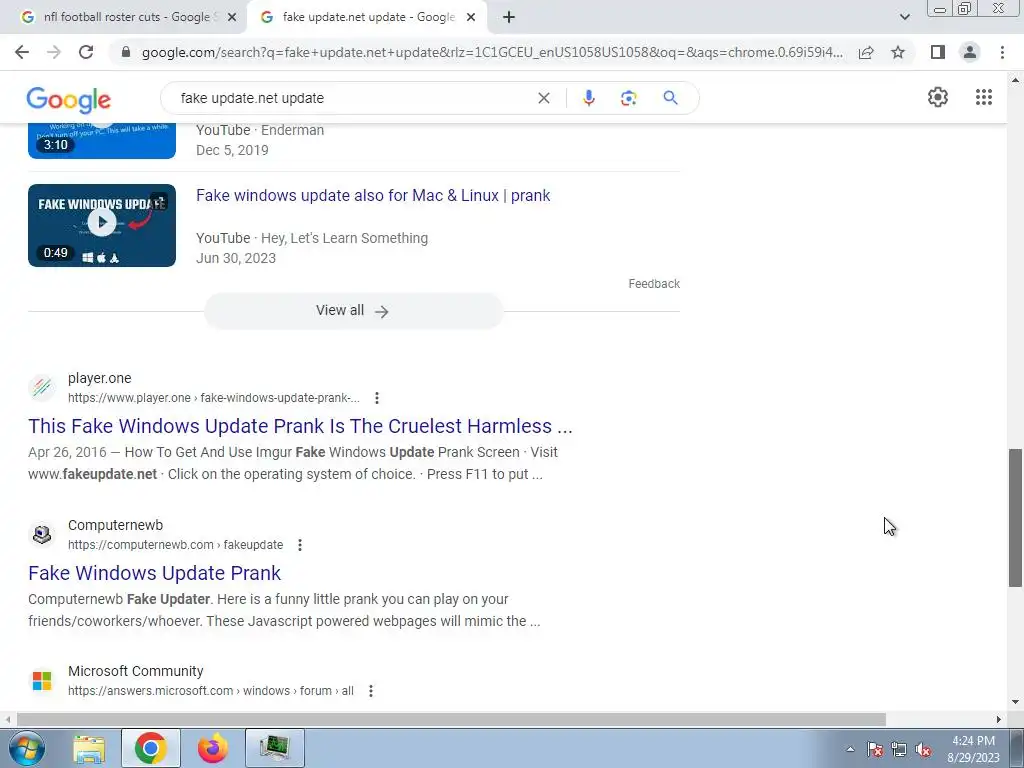Viewport: 1024px width, 768px height.
Task: Click the forward navigation arrow
Action: (x=54, y=52)
